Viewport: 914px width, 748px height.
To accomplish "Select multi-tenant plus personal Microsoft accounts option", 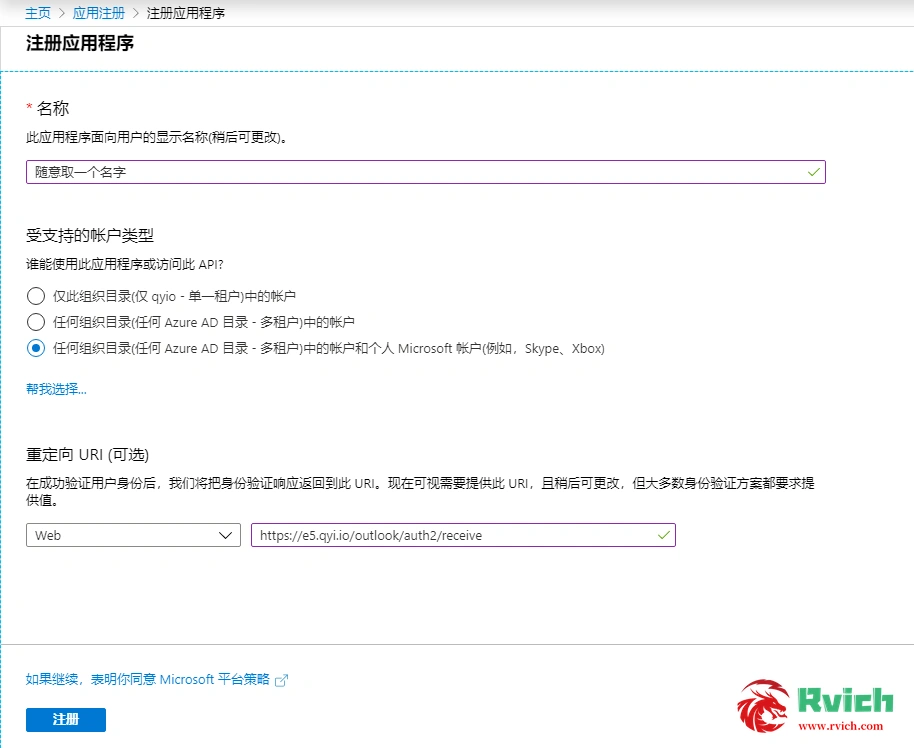I will [x=36, y=349].
